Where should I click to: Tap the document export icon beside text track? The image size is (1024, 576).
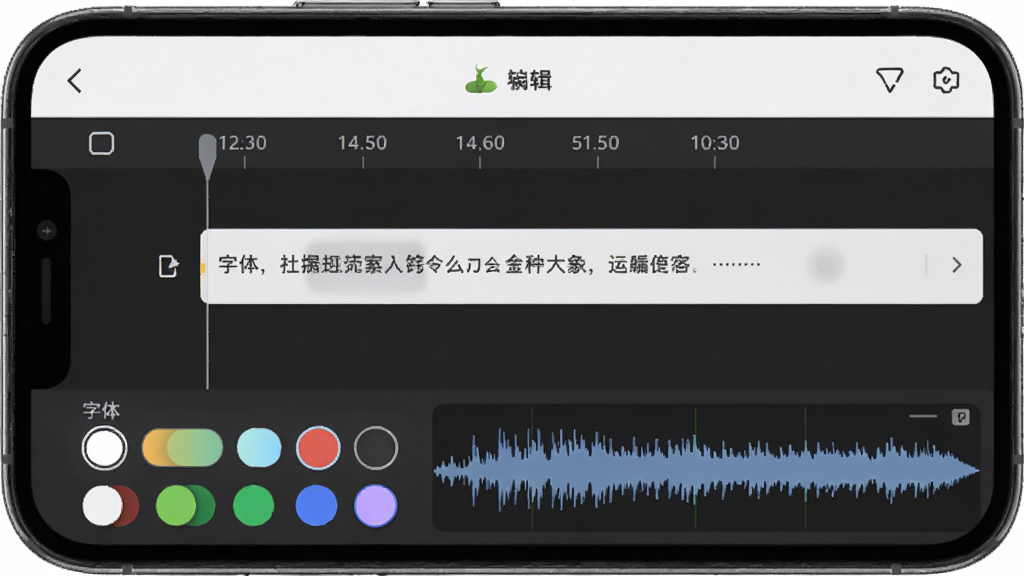(x=168, y=266)
